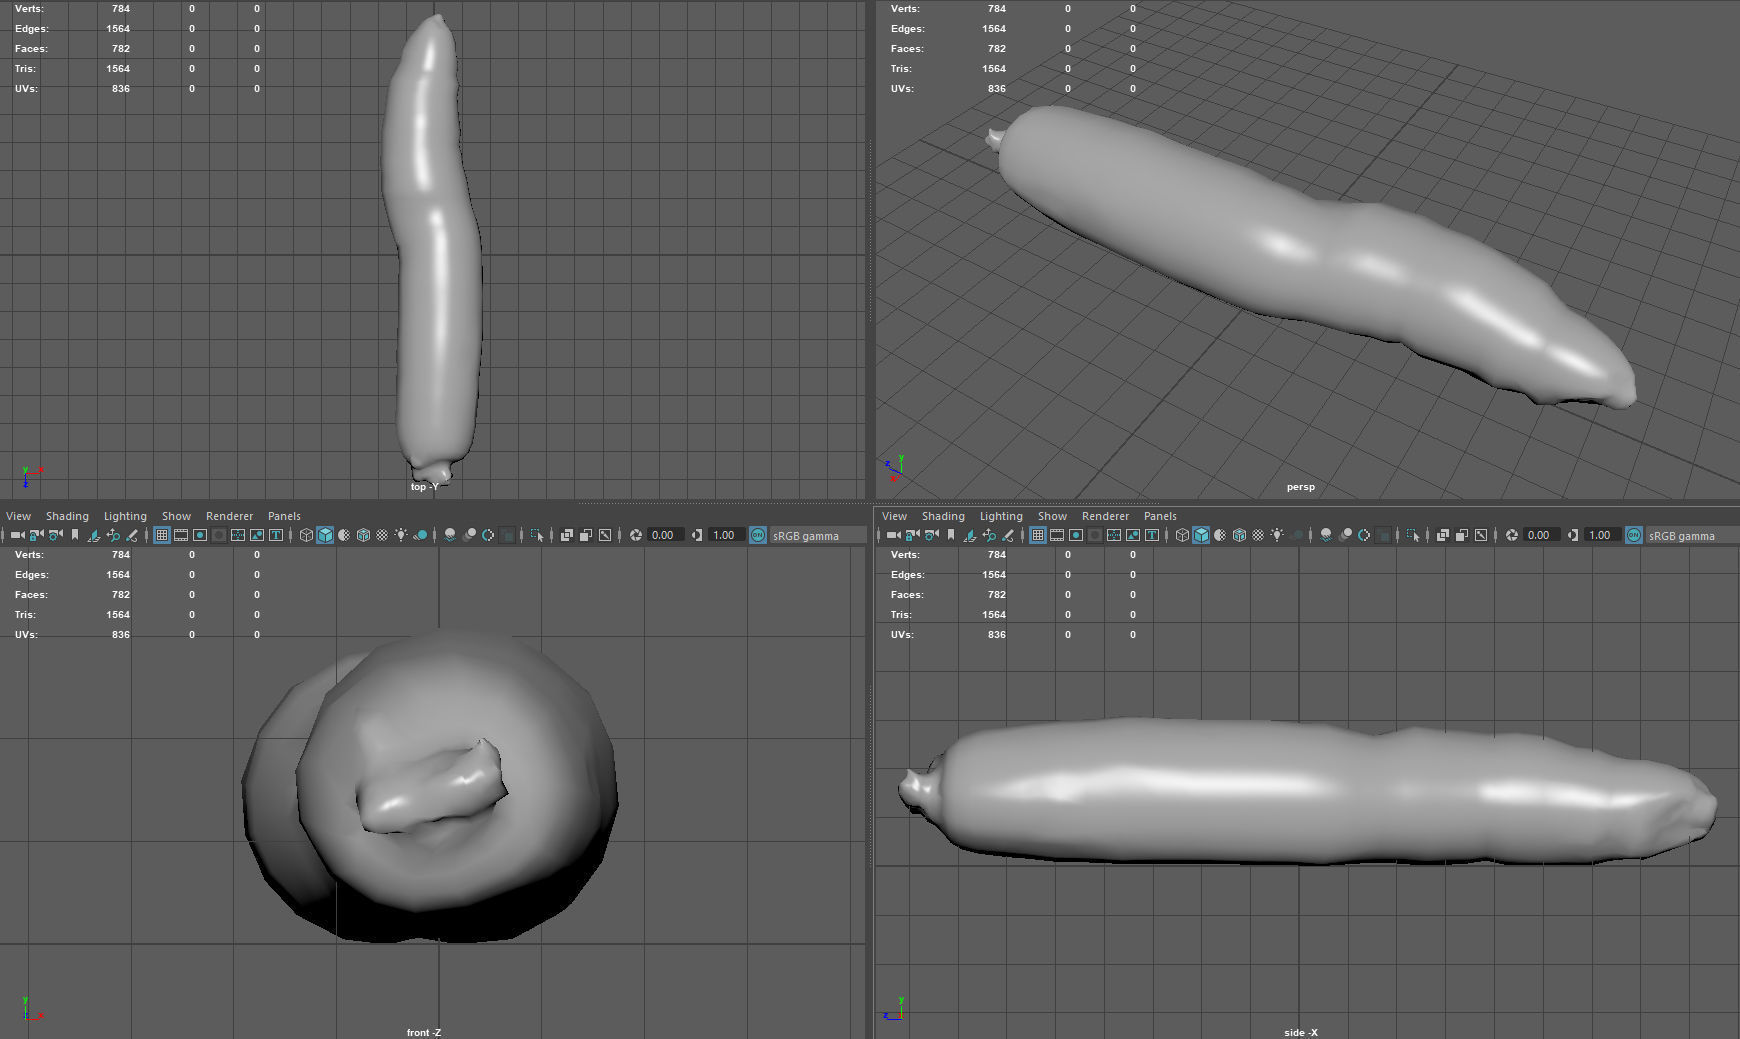Screen dimensions: 1740x1039
Task: Open Camera Attributes icon in front -Z panel toolbar
Action: (56, 535)
